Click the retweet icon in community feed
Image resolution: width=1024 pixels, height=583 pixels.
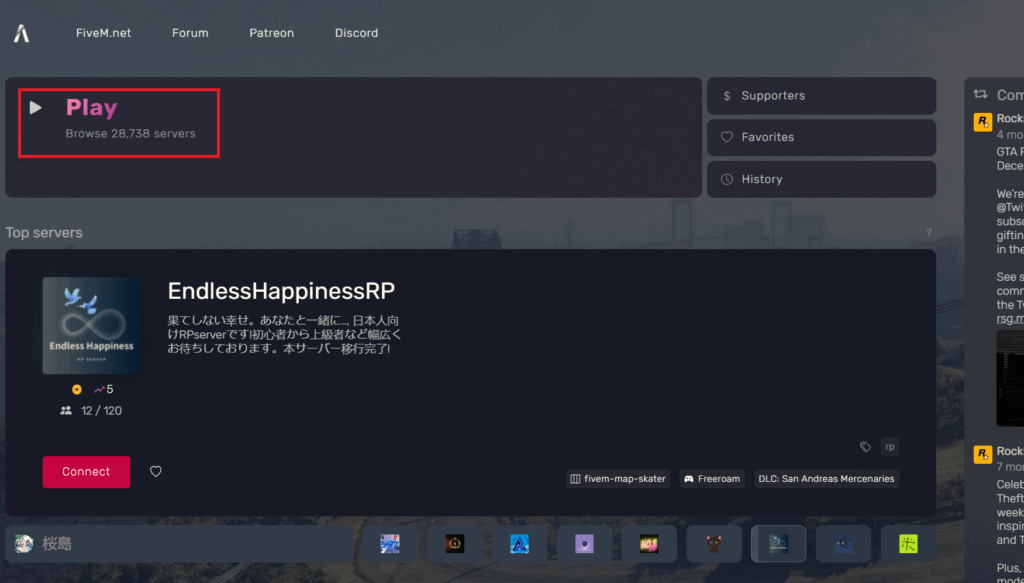pyautogui.click(x=980, y=95)
